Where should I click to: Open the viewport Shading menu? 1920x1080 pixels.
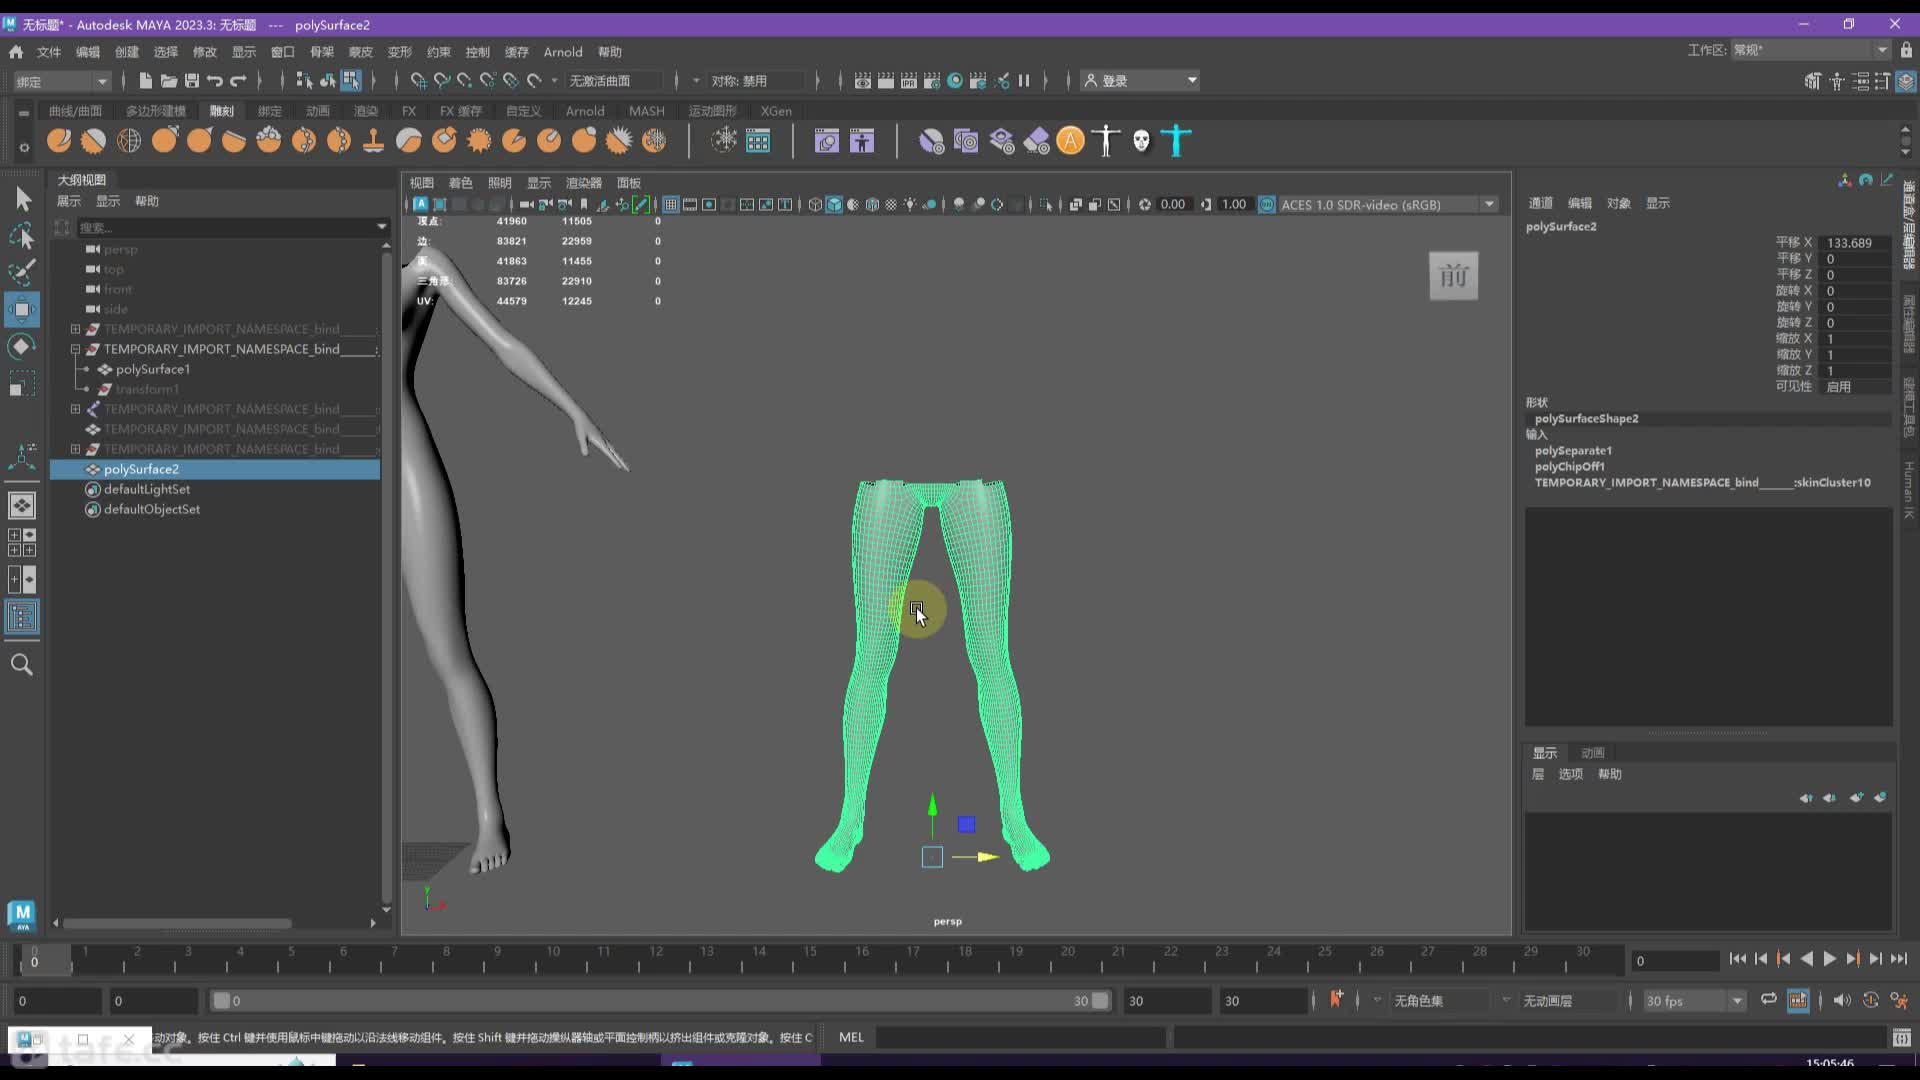460,183
